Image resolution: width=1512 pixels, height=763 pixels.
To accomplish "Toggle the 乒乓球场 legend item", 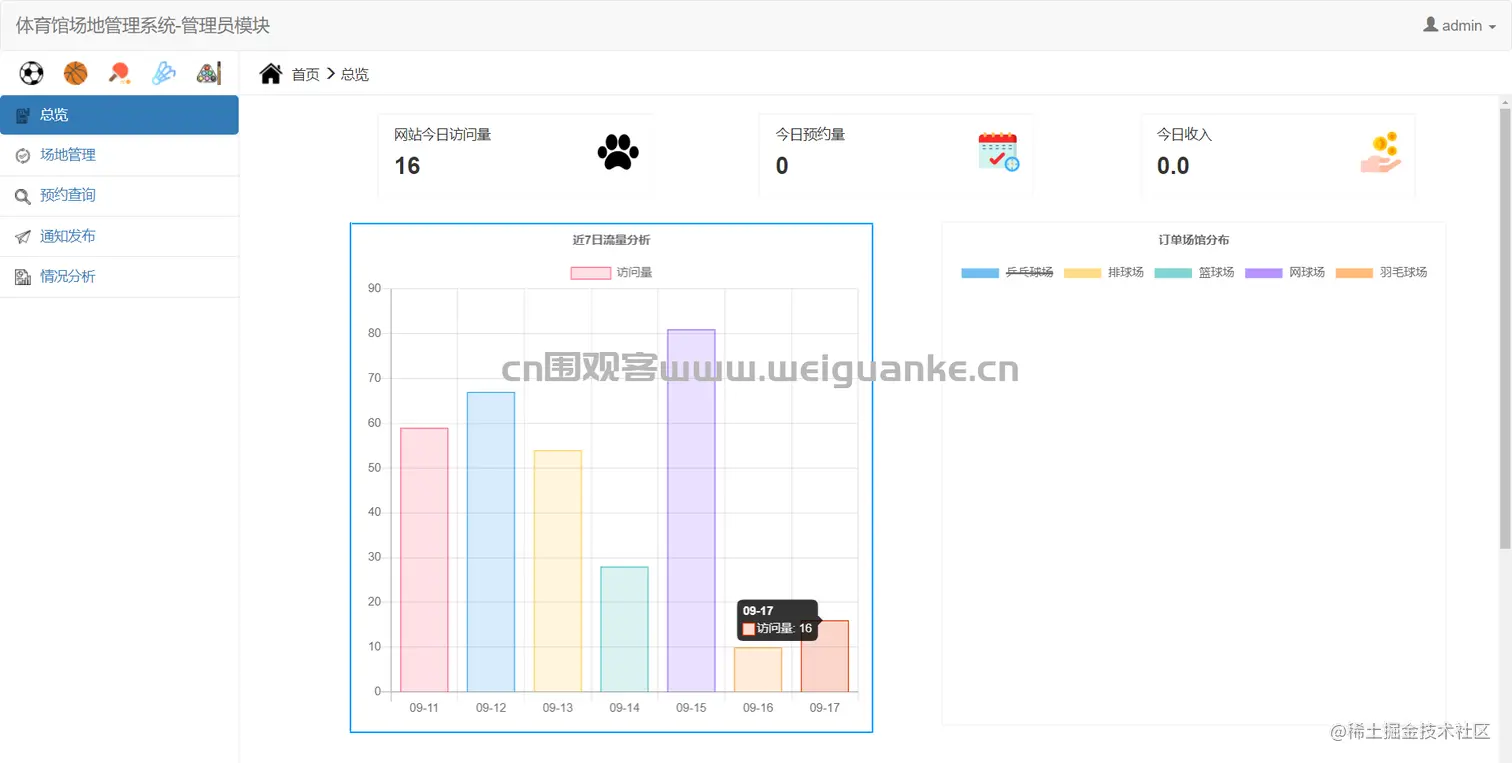I will tap(1007, 272).
